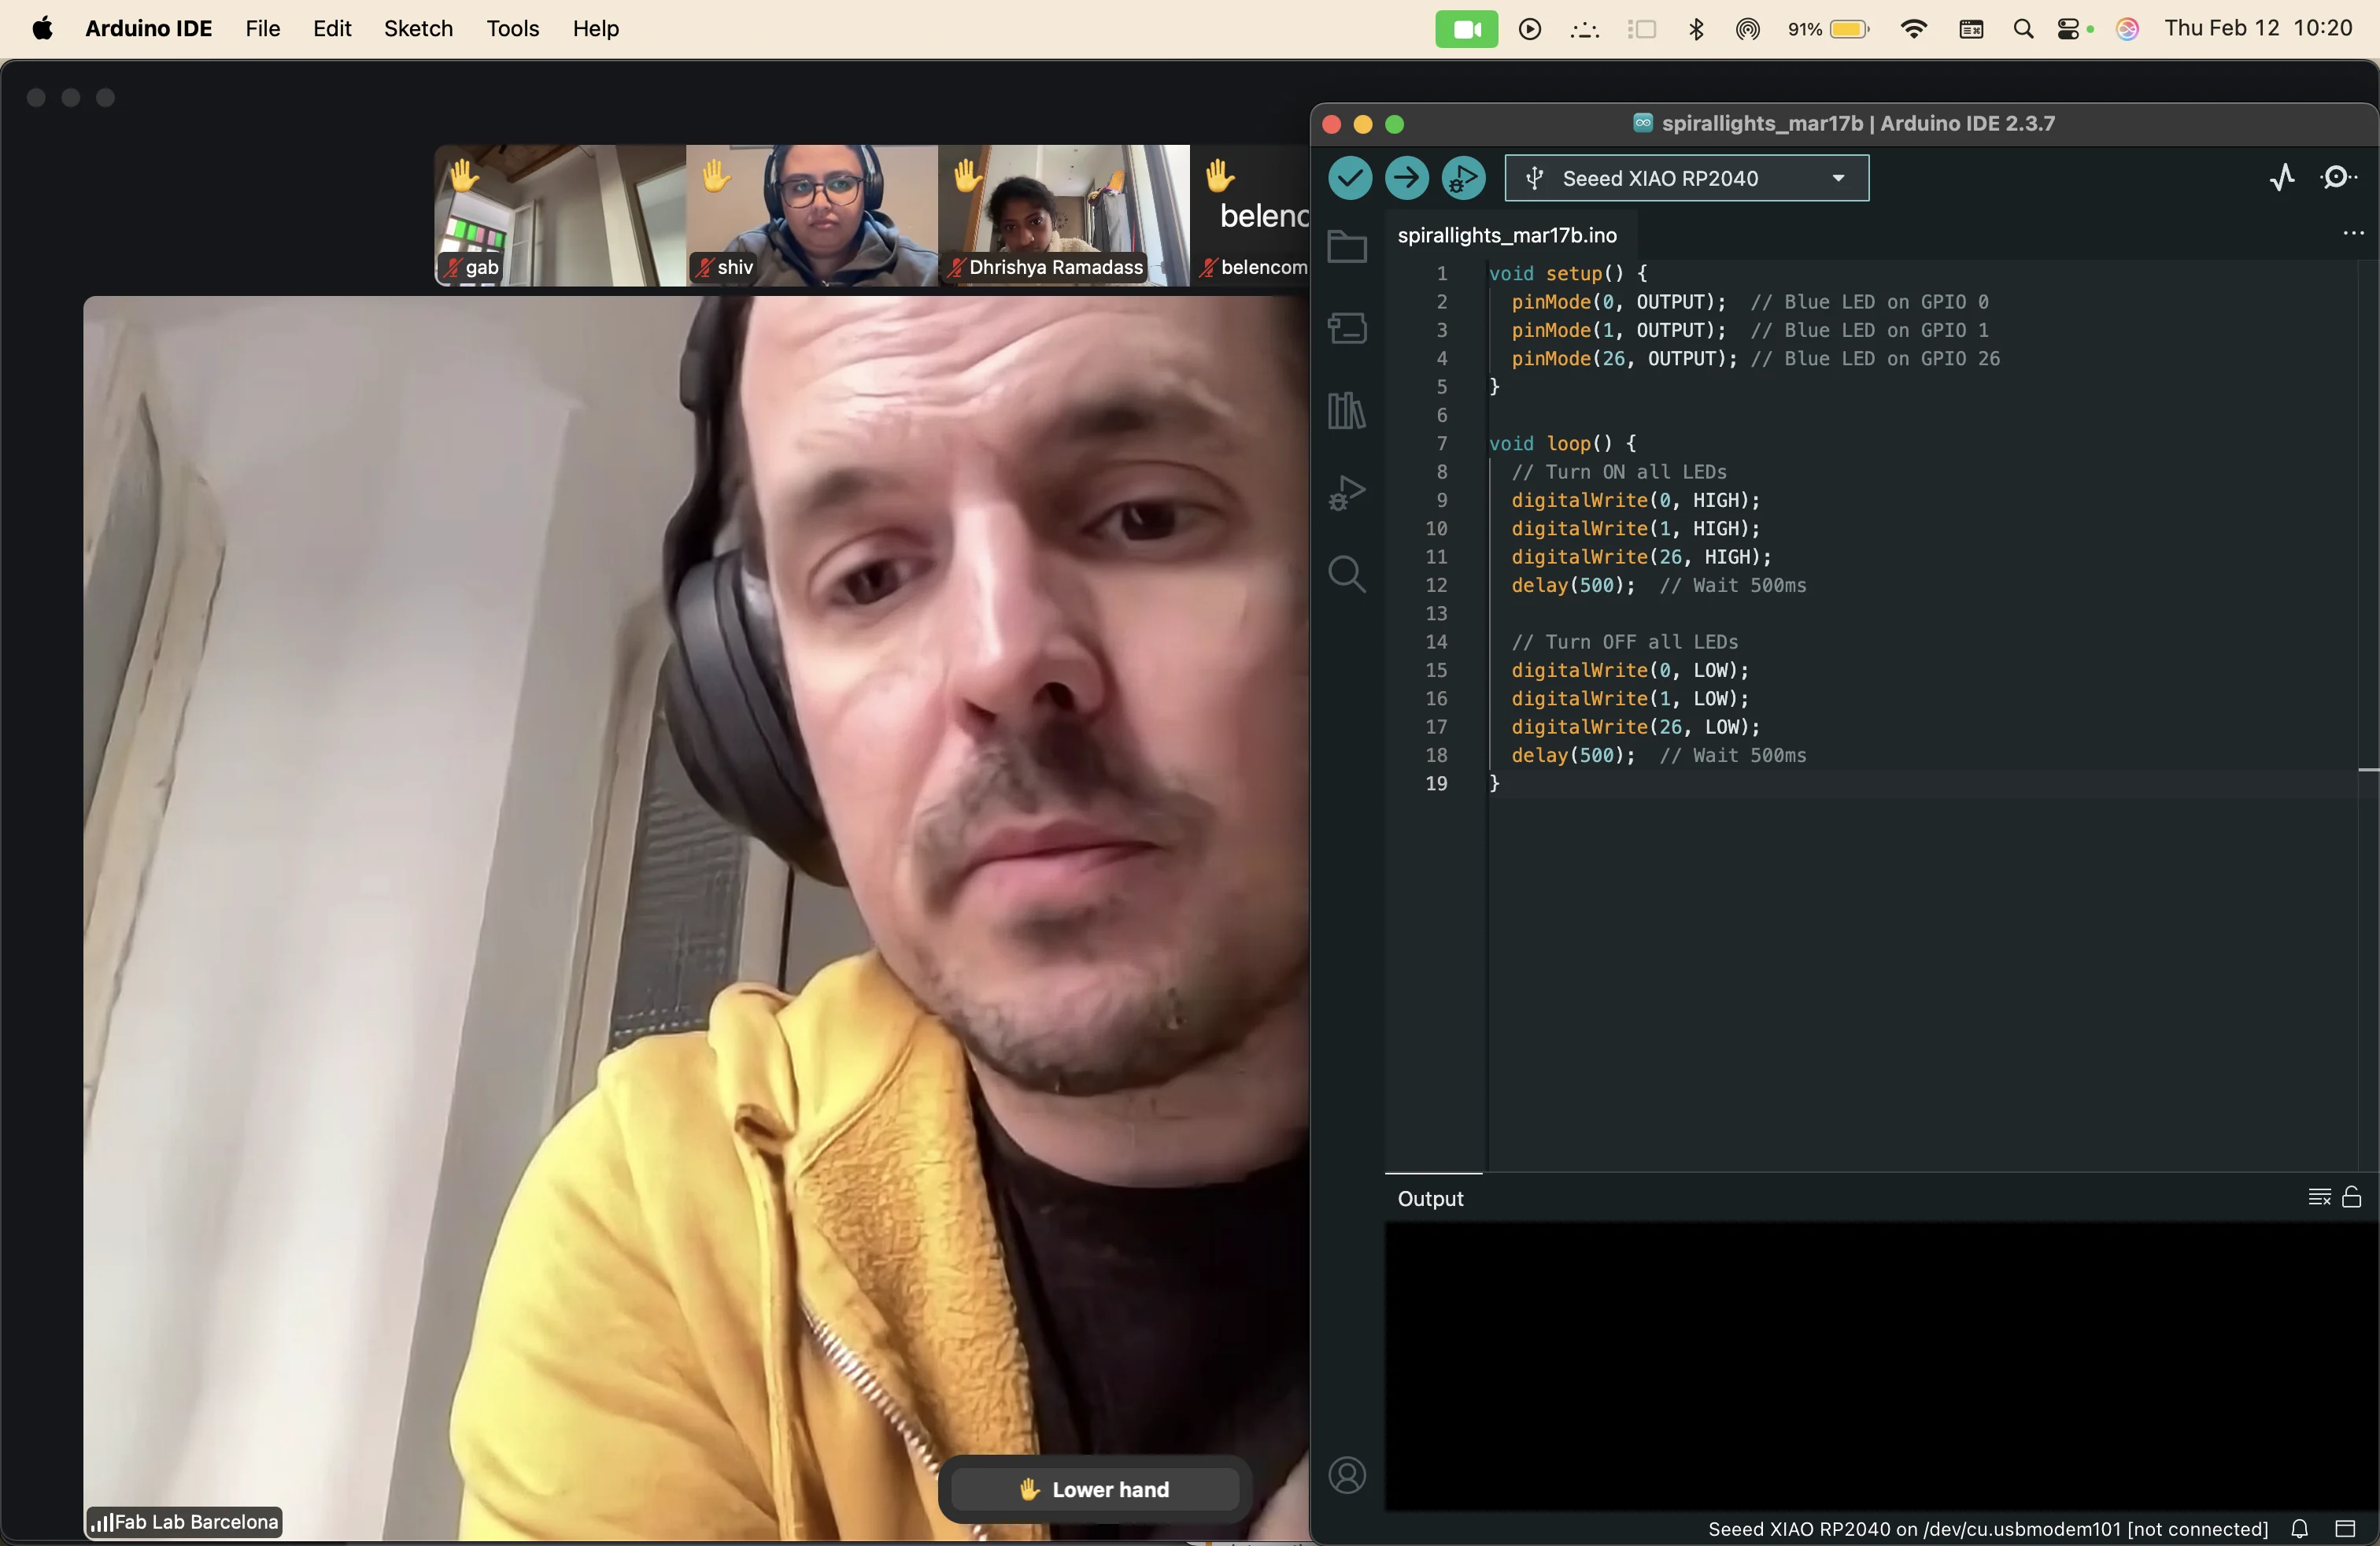Image resolution: width=2380 pixels, height=1546 pixels.
Task: Open the Sketch menu
Action: click(x=418, y=29)
